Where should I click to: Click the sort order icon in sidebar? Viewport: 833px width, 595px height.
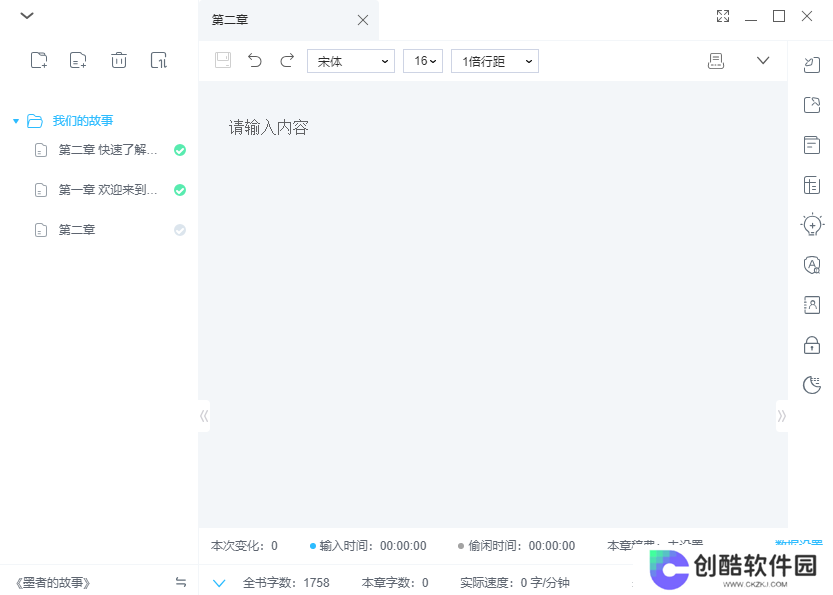coord(158,60)
